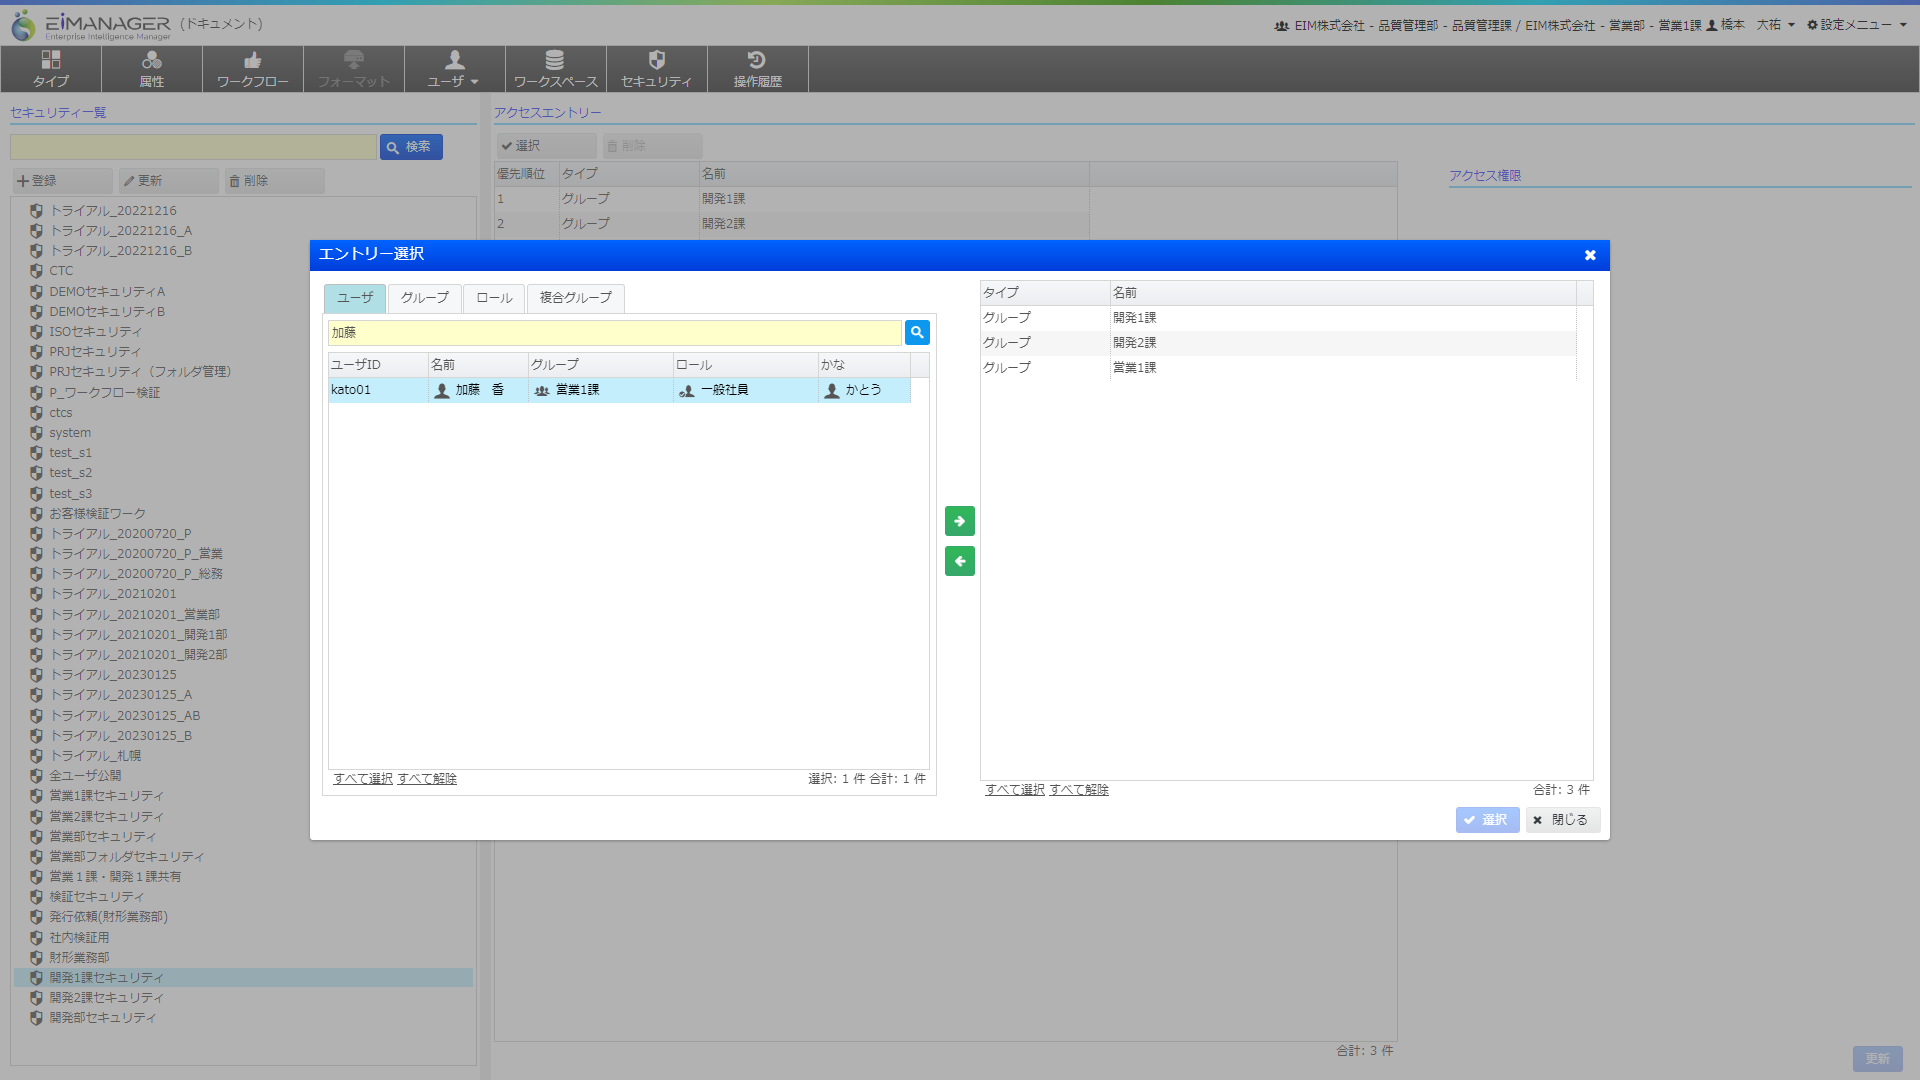Click the green right arrow add button
This screenshot has width=1920, height=1080.
(960, 521)
